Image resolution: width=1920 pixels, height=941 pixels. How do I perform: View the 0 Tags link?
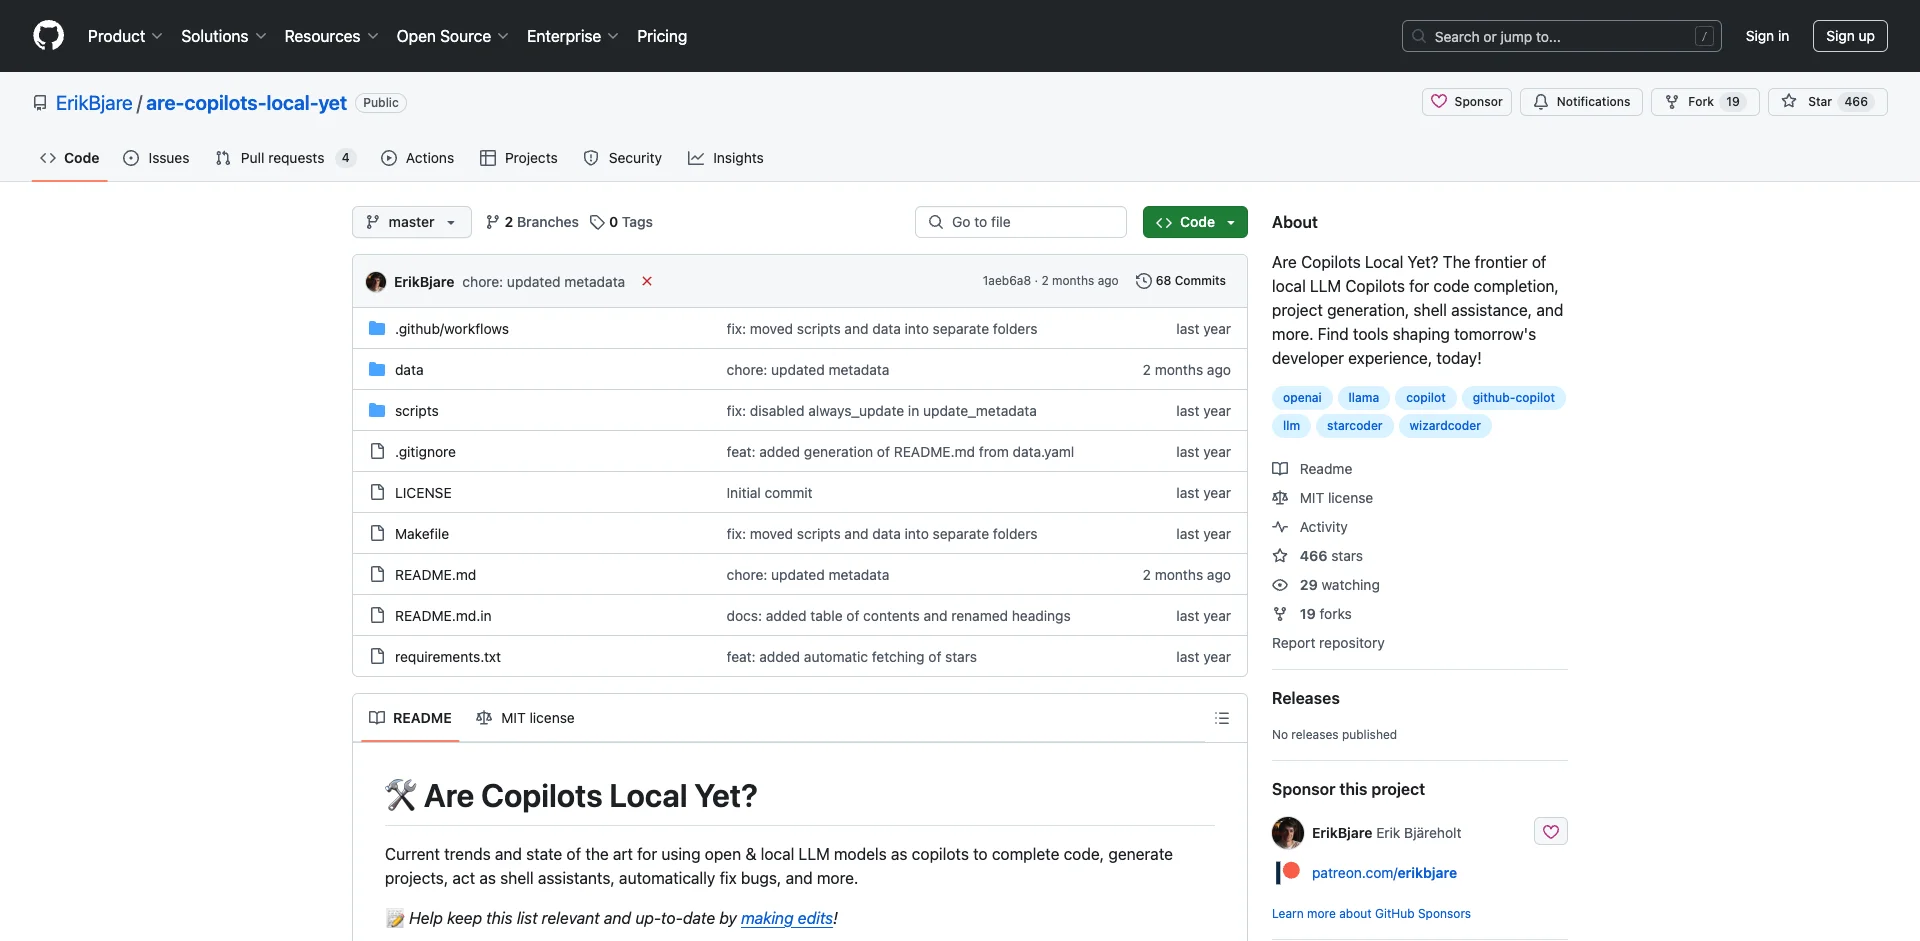[621, 222]
